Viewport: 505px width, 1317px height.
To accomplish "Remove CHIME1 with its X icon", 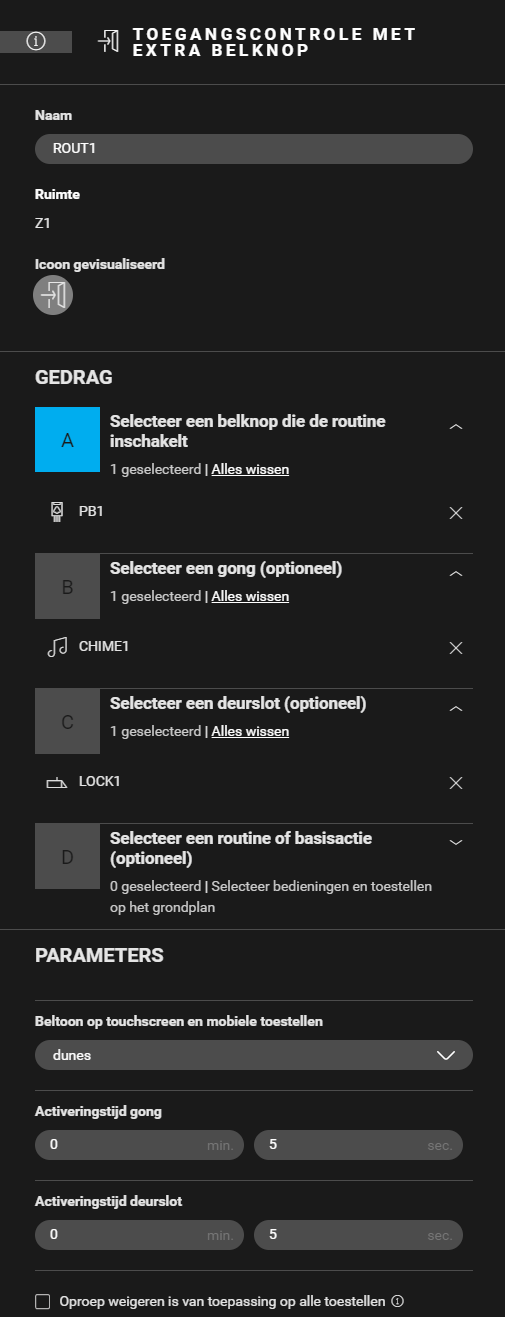I will (x=456, y=648).
